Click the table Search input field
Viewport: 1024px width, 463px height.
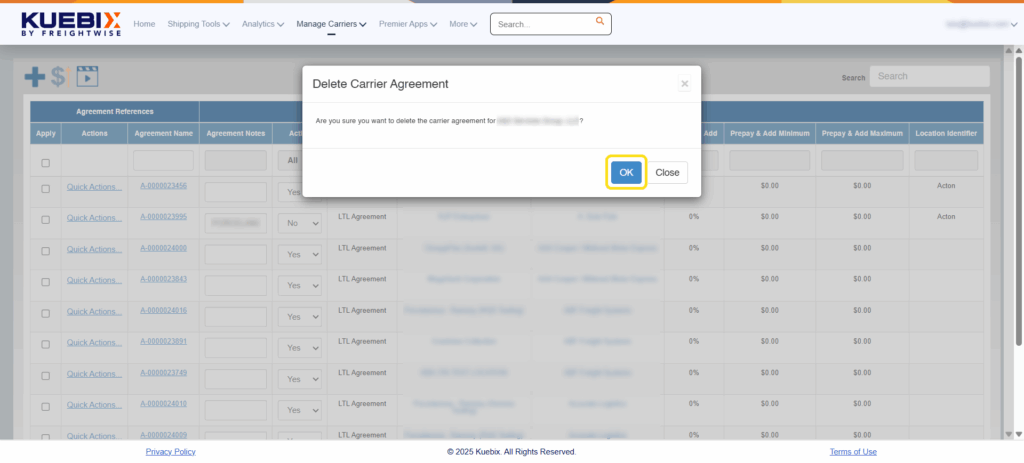click(929, 76)
